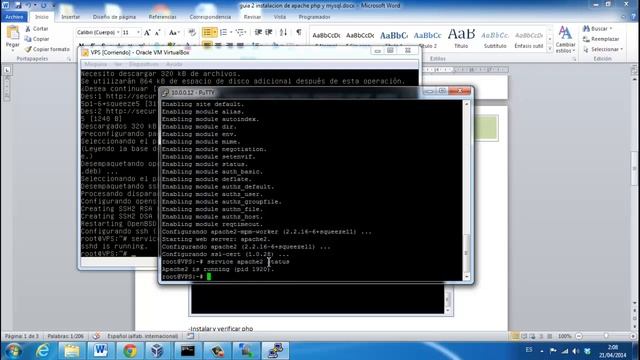640x360 pixels.
Task: Open the bullet list style dropdown arrow
Action: pos(215,32)
